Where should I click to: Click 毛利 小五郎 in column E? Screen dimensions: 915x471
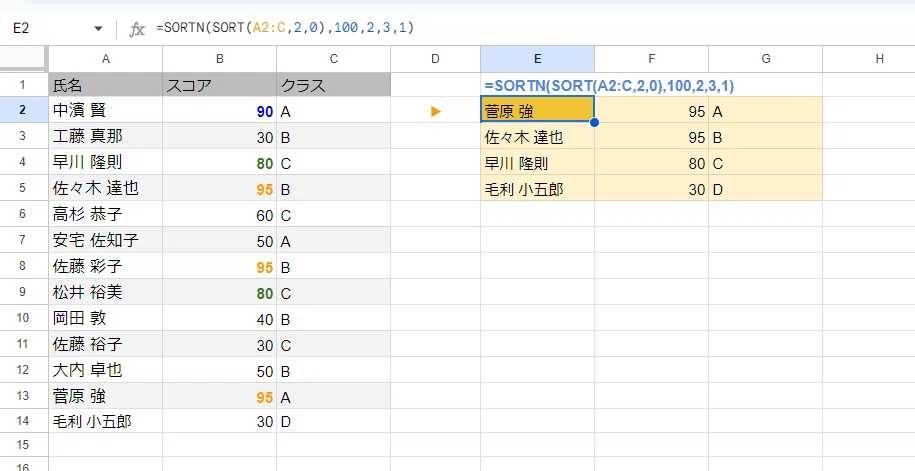537,189
